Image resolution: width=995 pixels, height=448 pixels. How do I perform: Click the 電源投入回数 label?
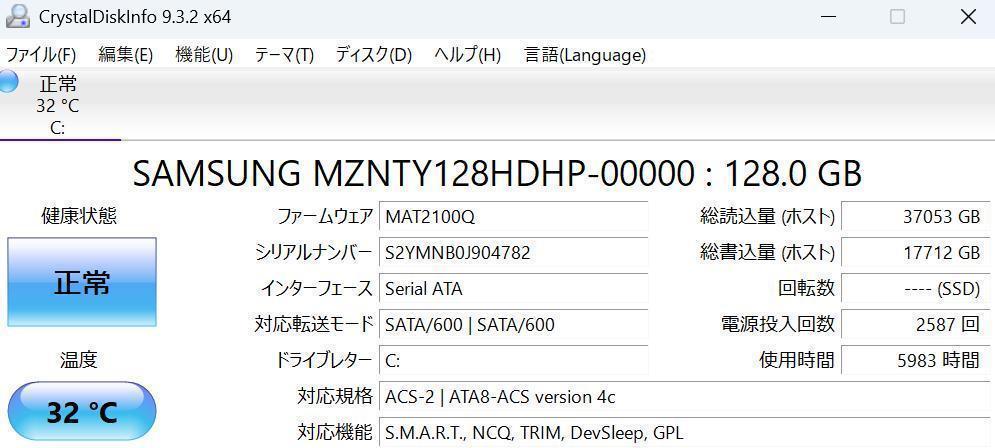pos(777,325)
